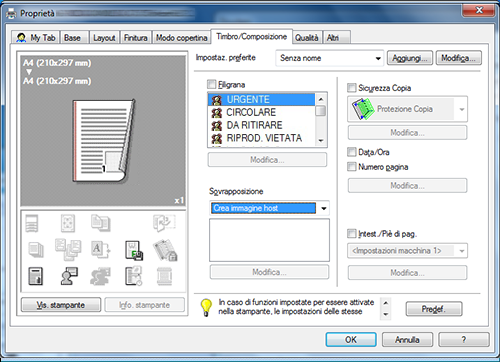
Task: Open the Qualità tab
Action: (307, 38)
